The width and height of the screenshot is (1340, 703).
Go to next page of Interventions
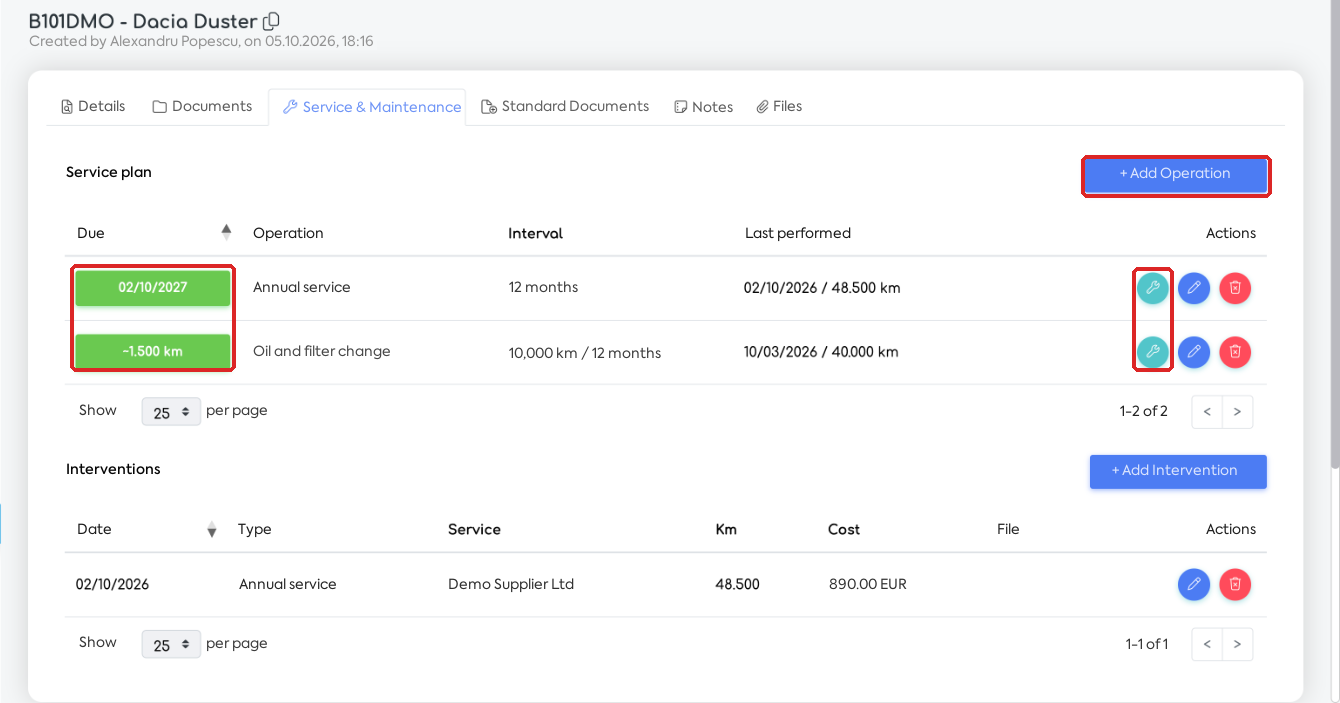click(x=1238, y=644)
